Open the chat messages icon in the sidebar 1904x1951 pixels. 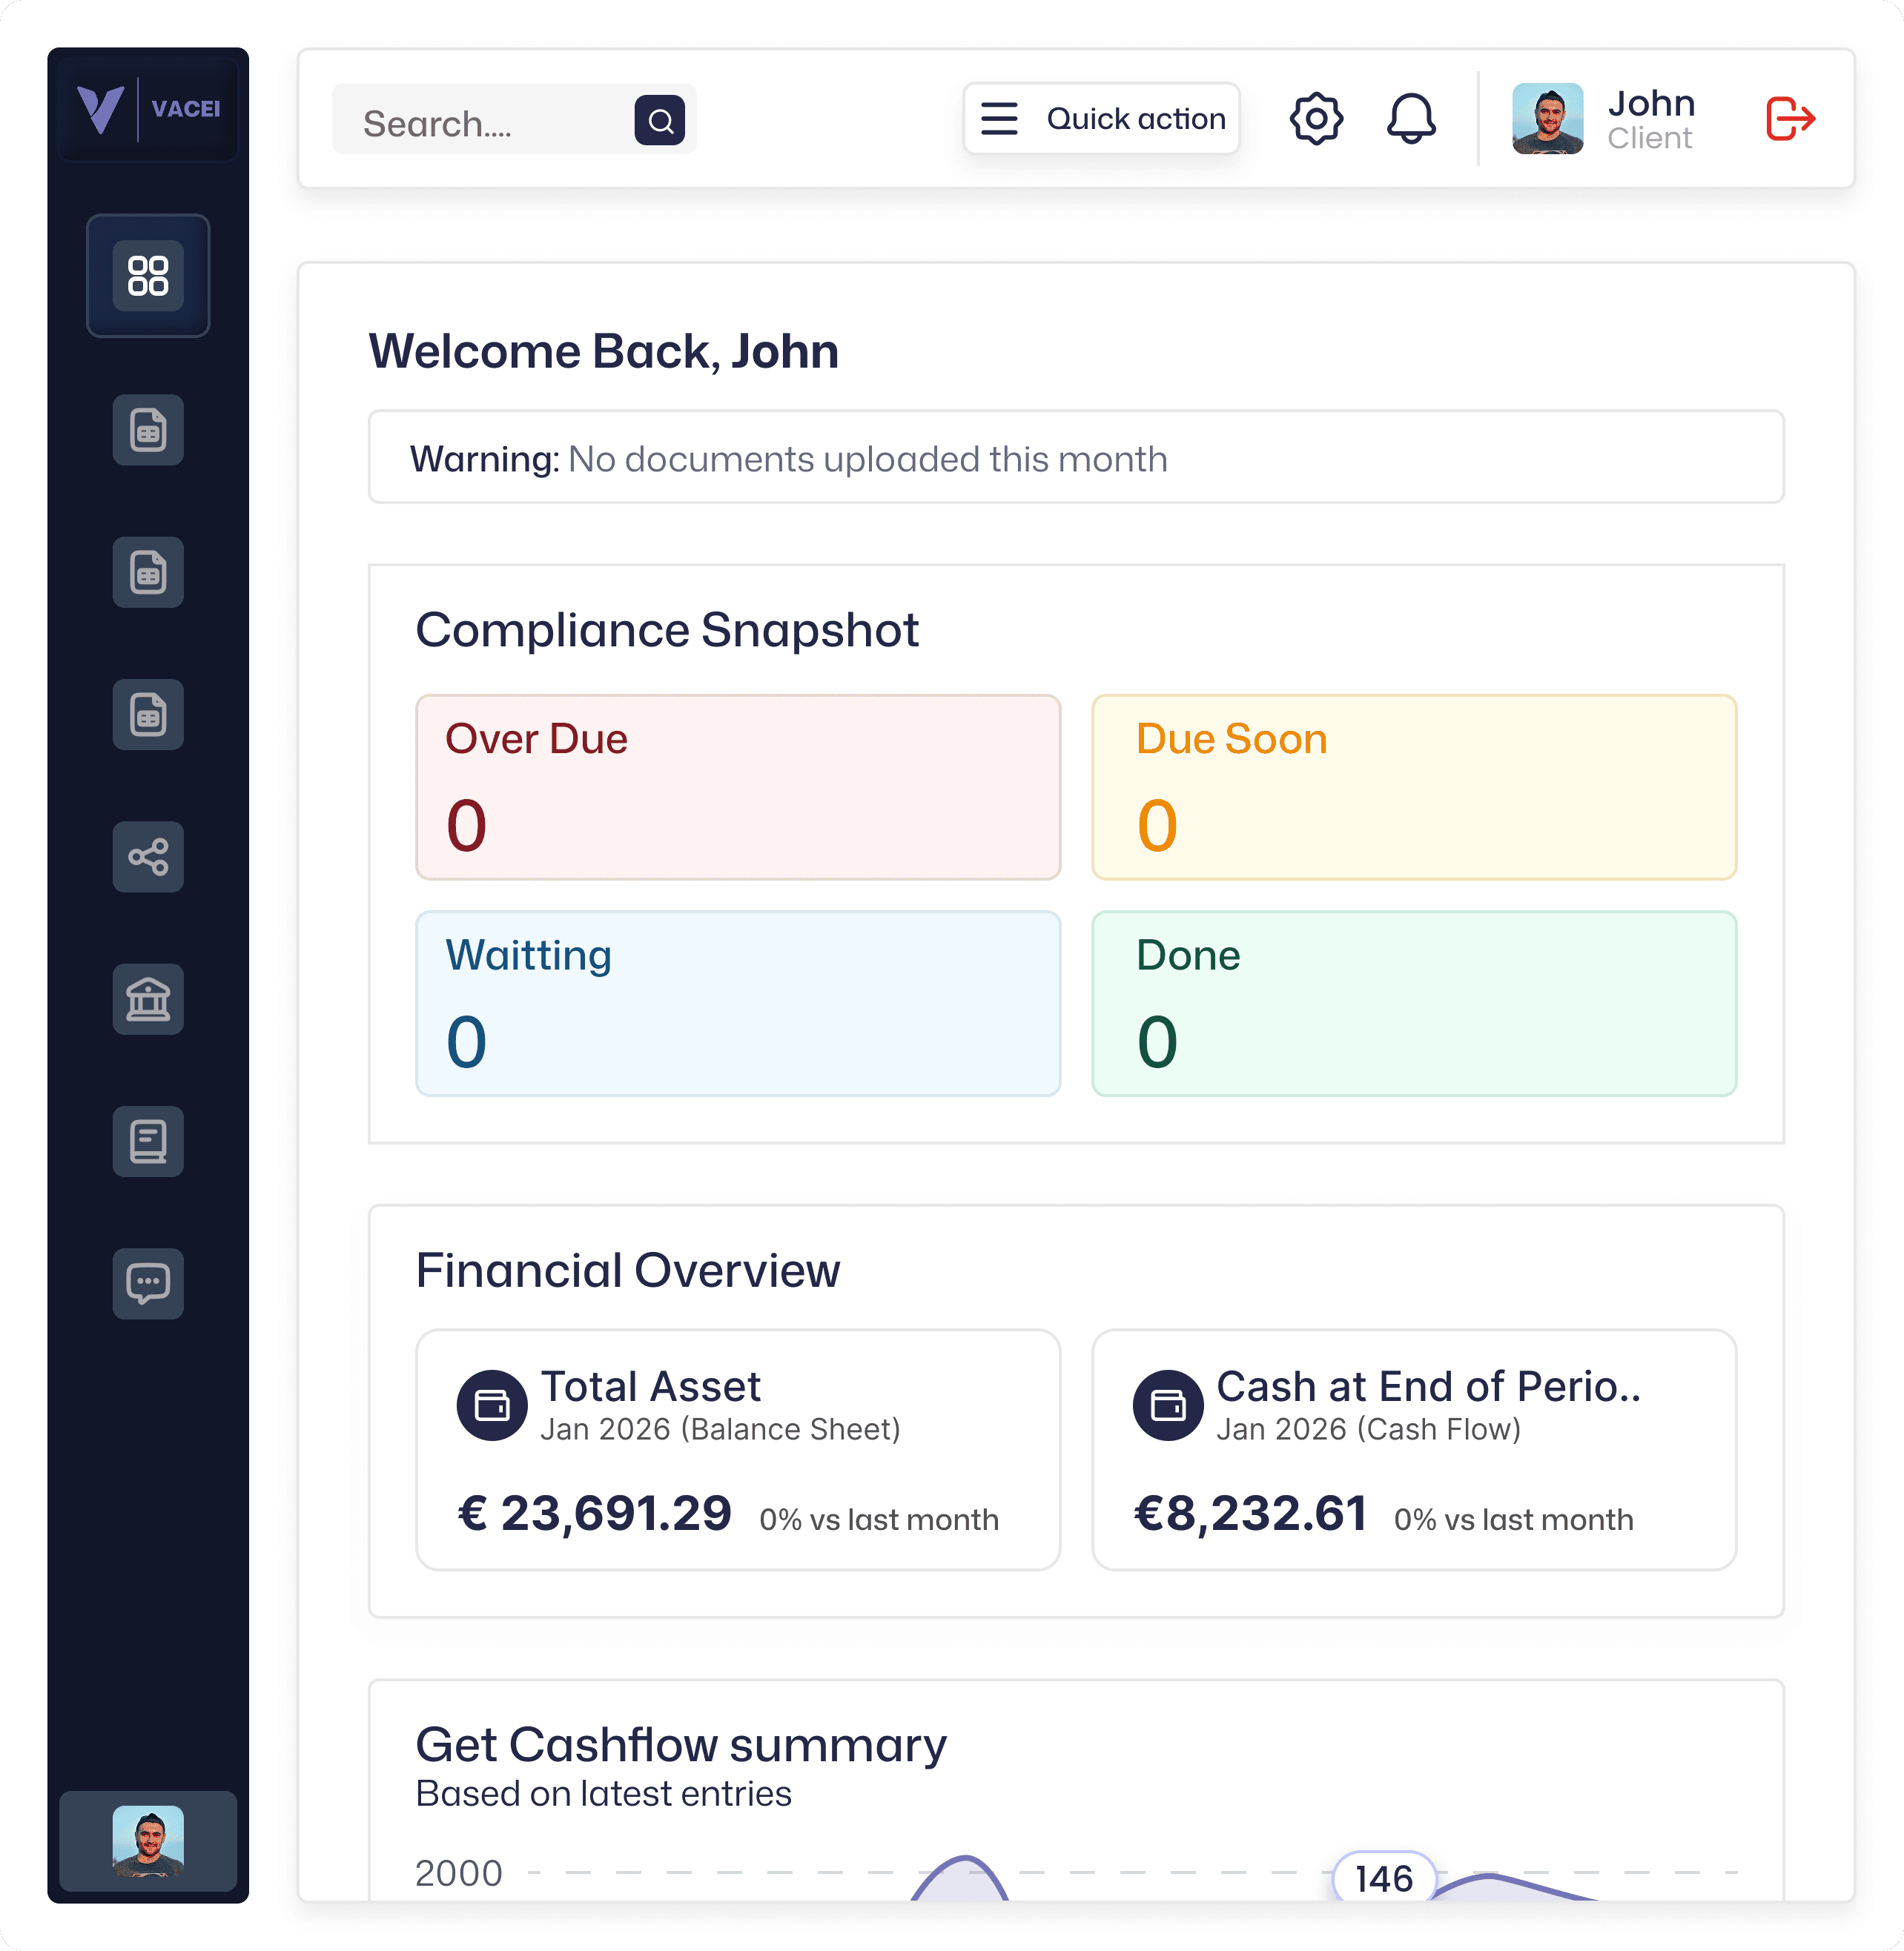(148, 1284)
